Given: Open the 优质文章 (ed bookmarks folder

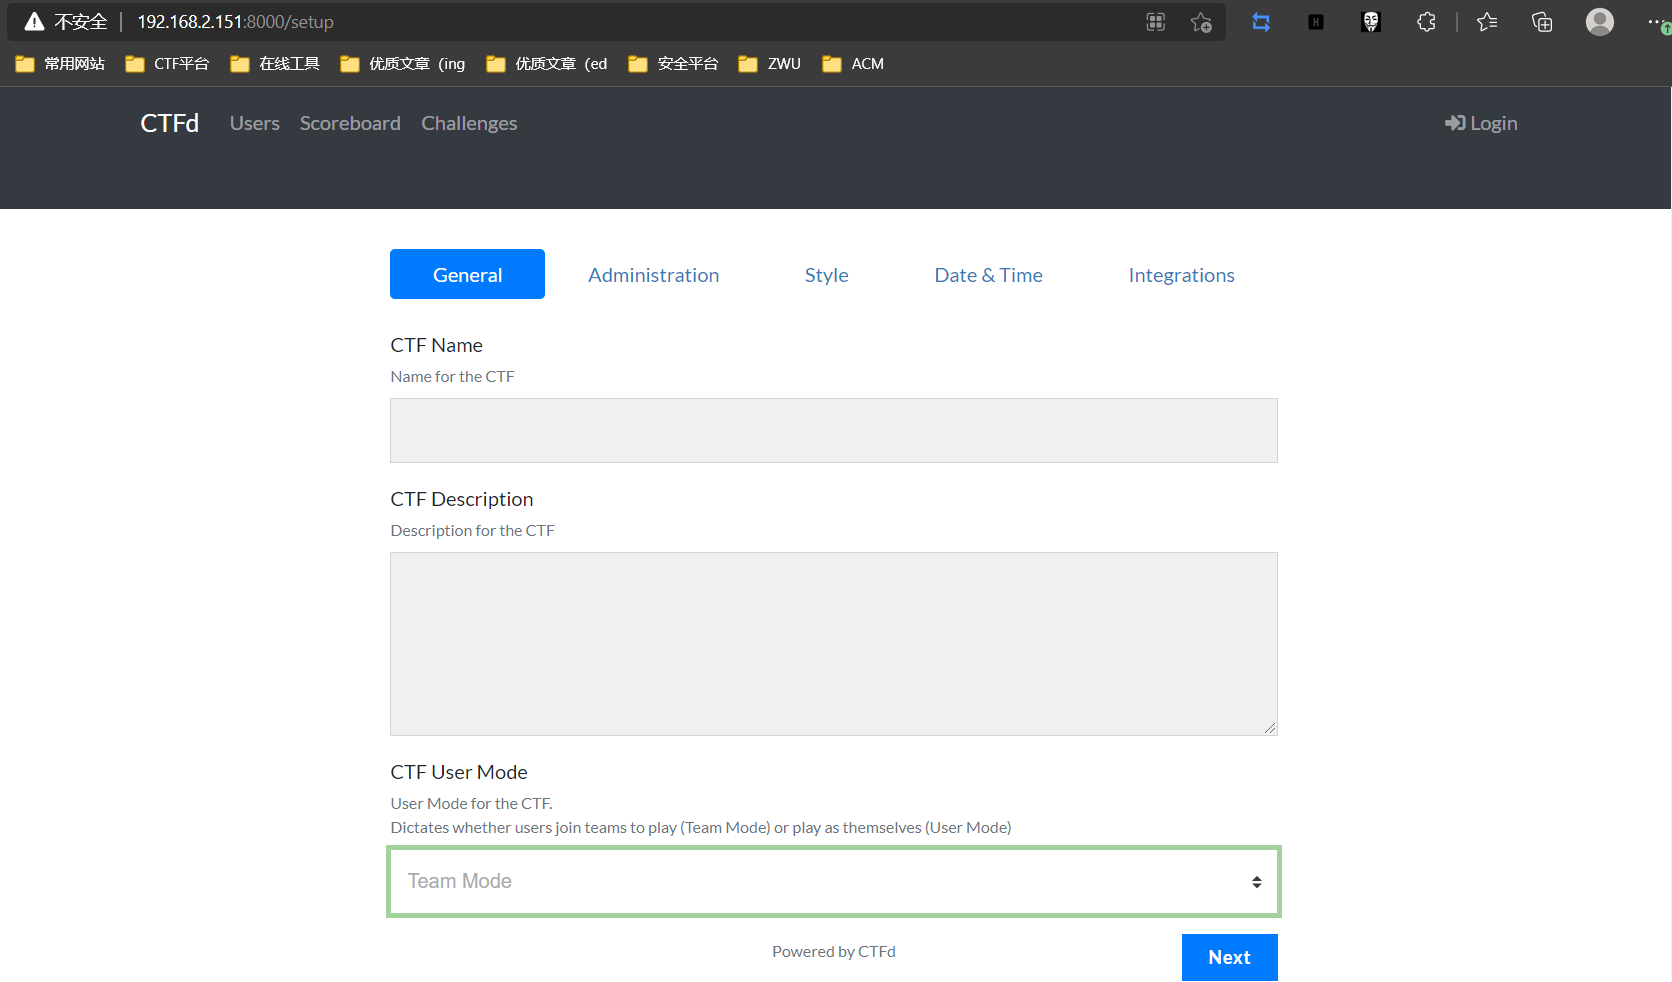Looking at the screenshot, I should pyautogui.click(x=547, y=64).
